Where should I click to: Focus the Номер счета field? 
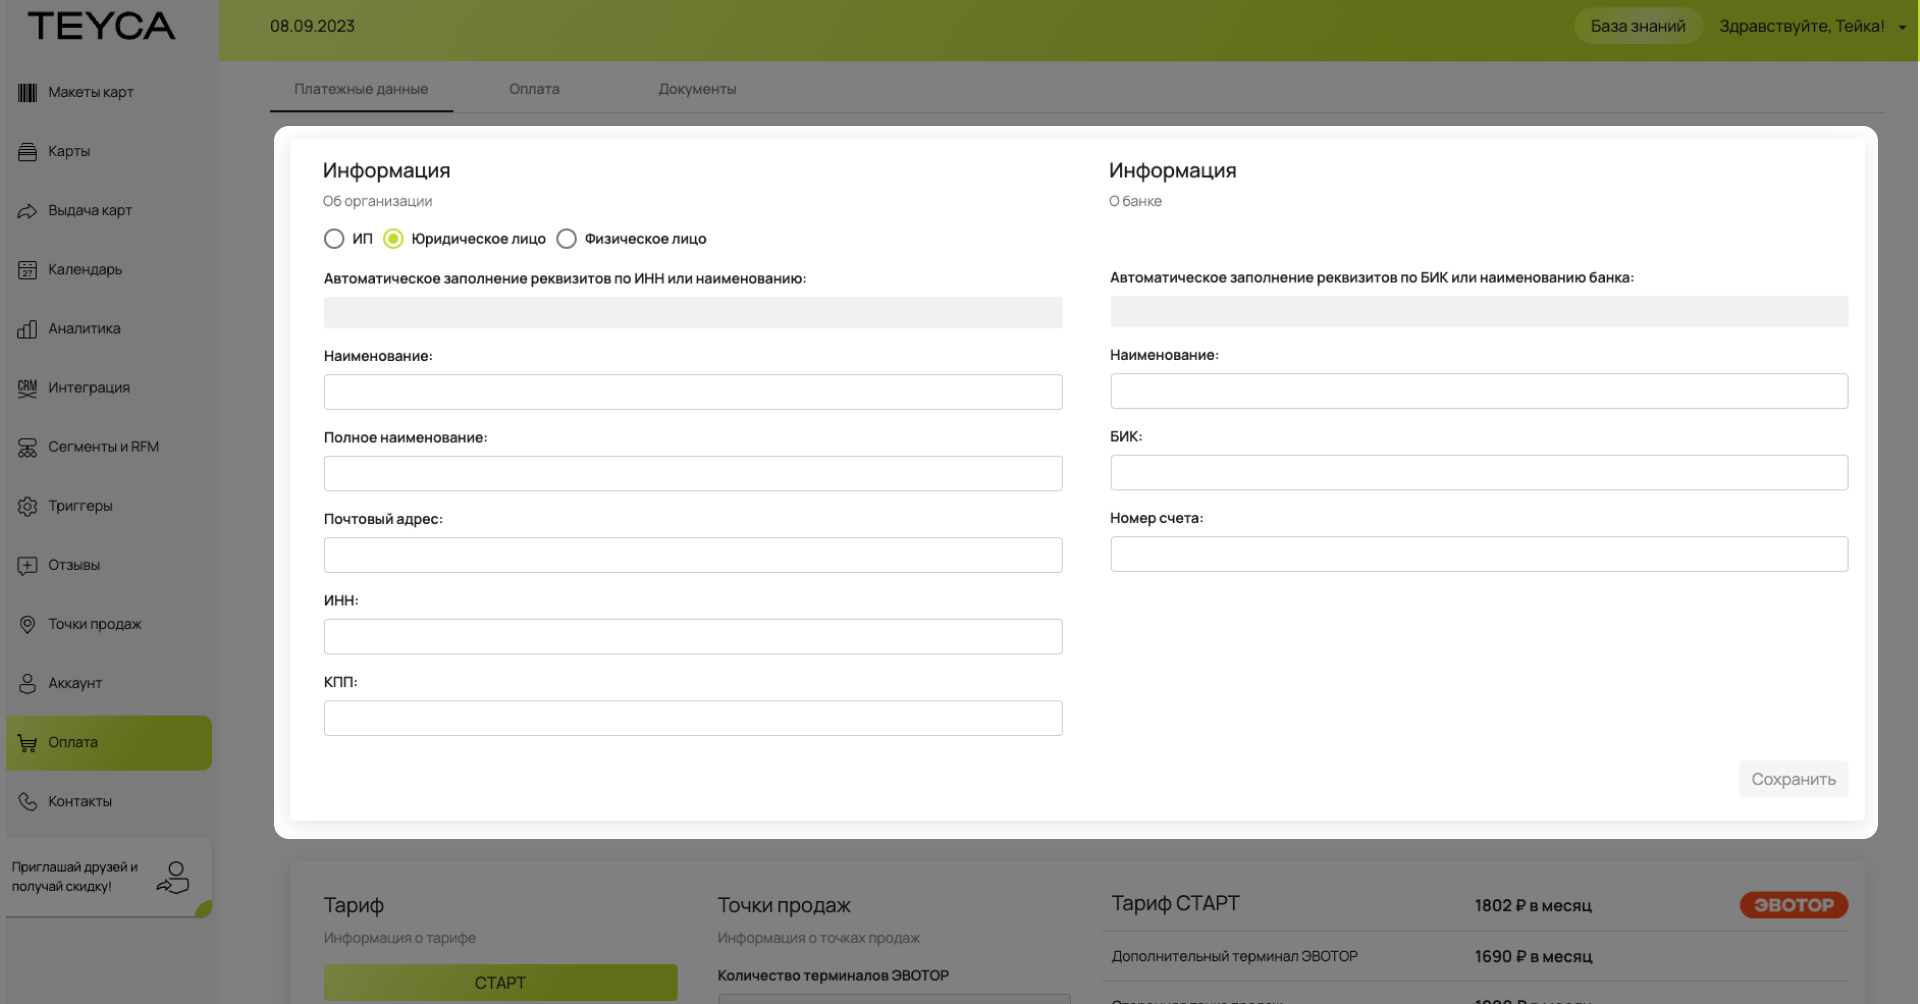pyautogui.click(x=1479, y=554)
